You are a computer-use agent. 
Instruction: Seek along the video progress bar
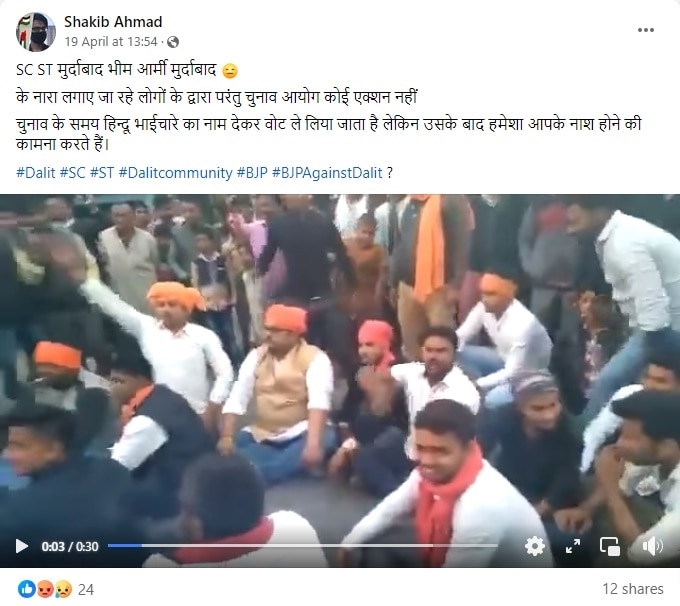click(x=302, y=546)
